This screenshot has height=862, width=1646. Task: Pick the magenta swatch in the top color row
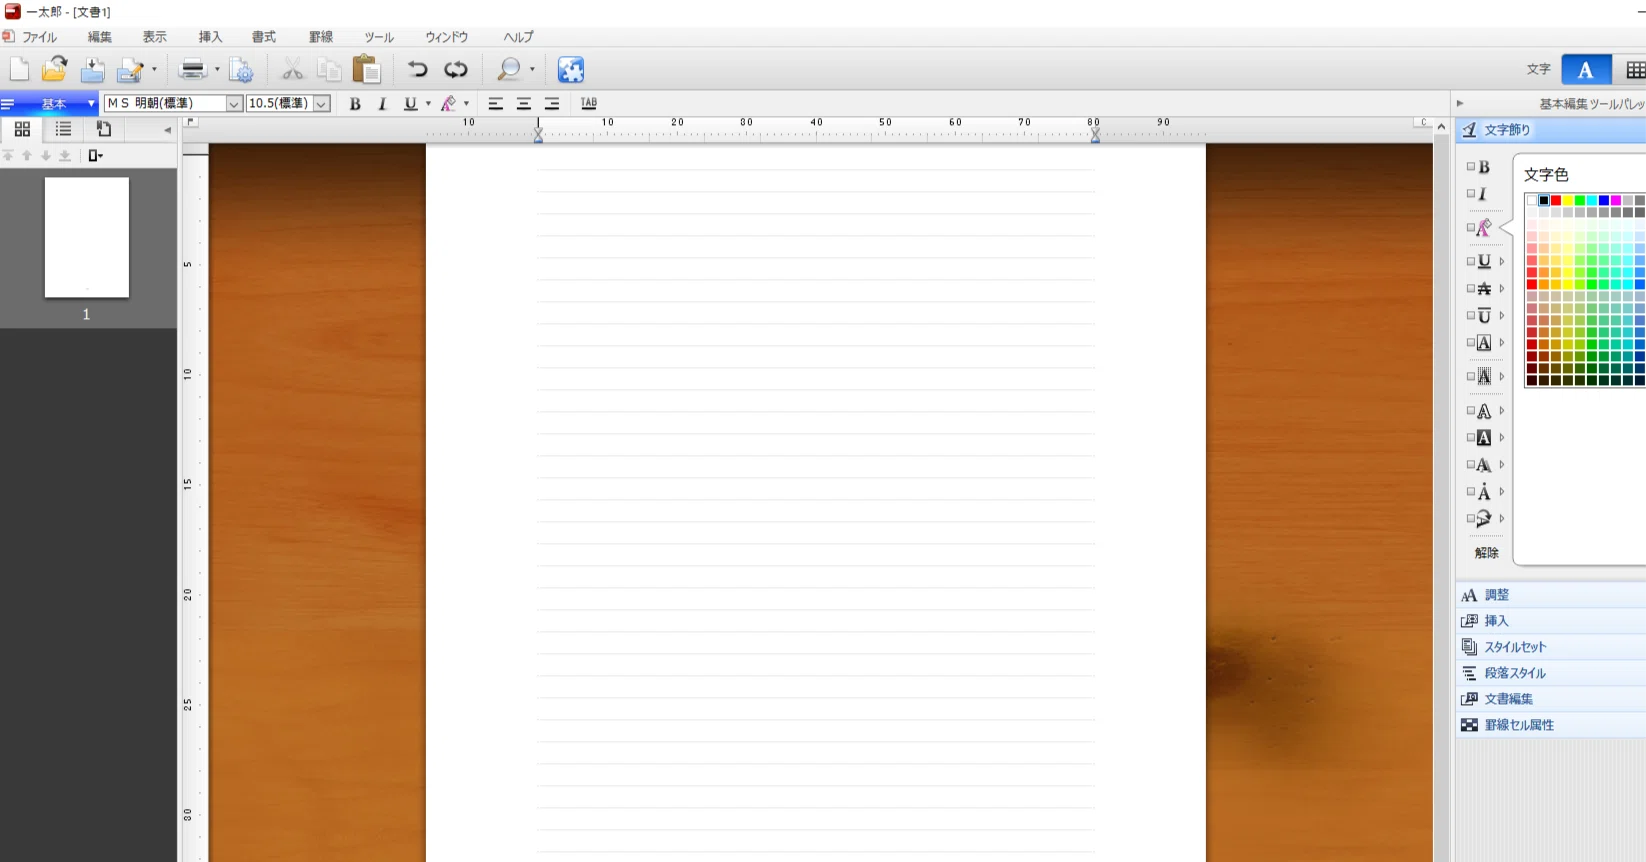(x=1616, y=200)
